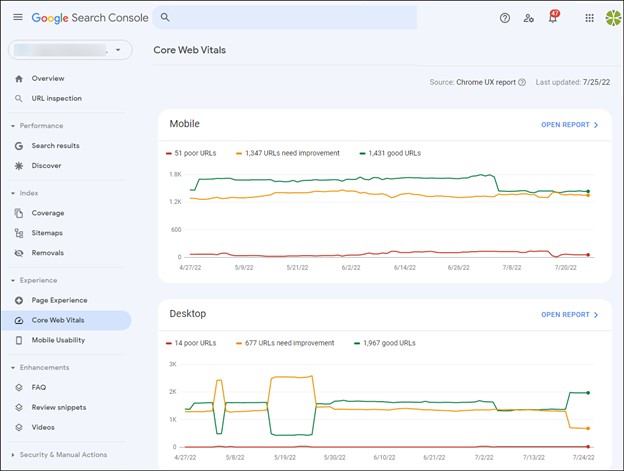Toggle Mobile 1,431 good URLs legend
624x471 pixels.
390,153
